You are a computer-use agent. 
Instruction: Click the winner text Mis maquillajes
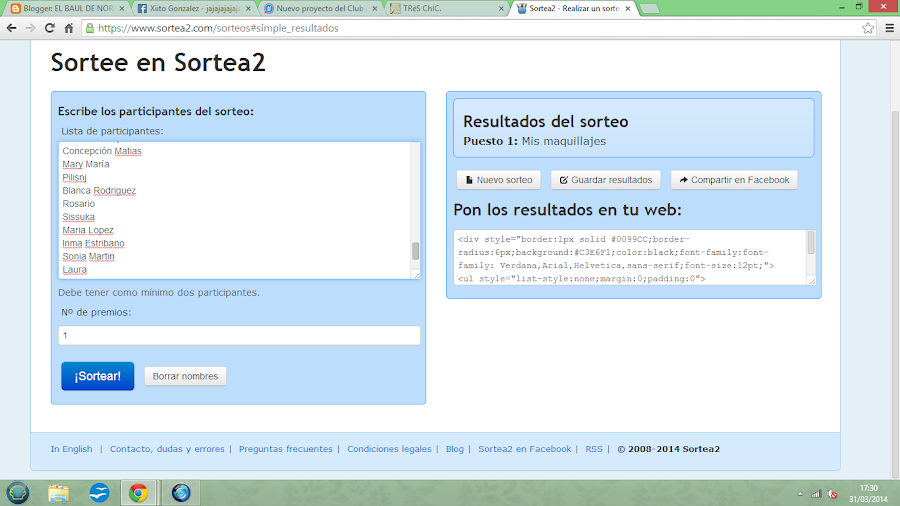coord(564,141)
